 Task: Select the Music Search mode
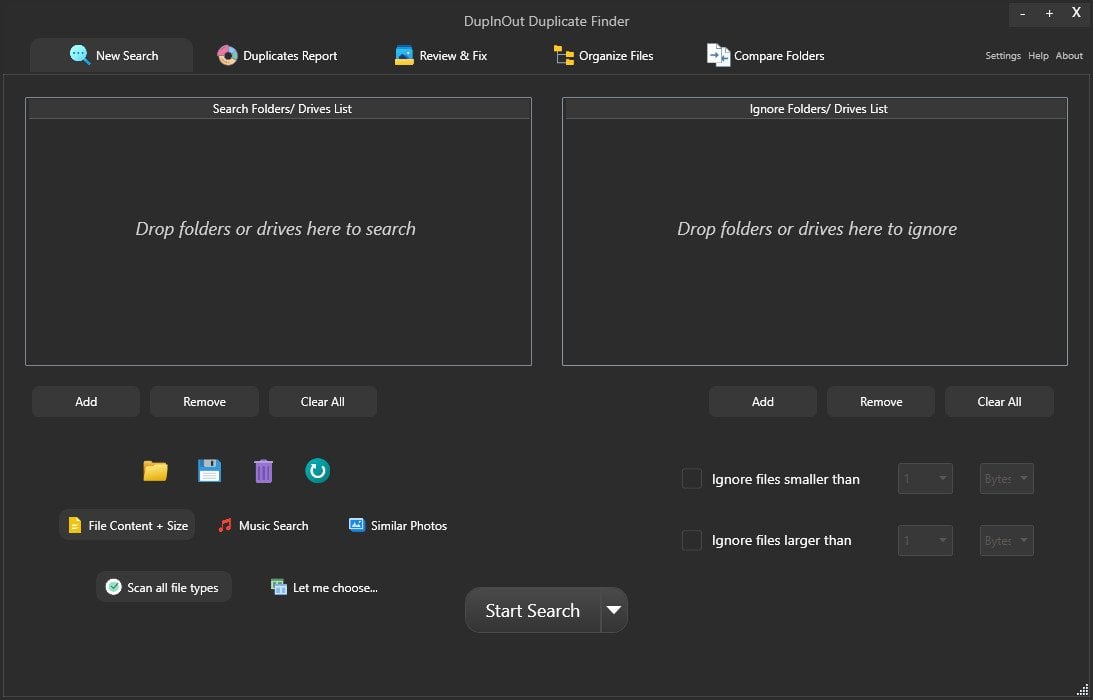(263, 525)
